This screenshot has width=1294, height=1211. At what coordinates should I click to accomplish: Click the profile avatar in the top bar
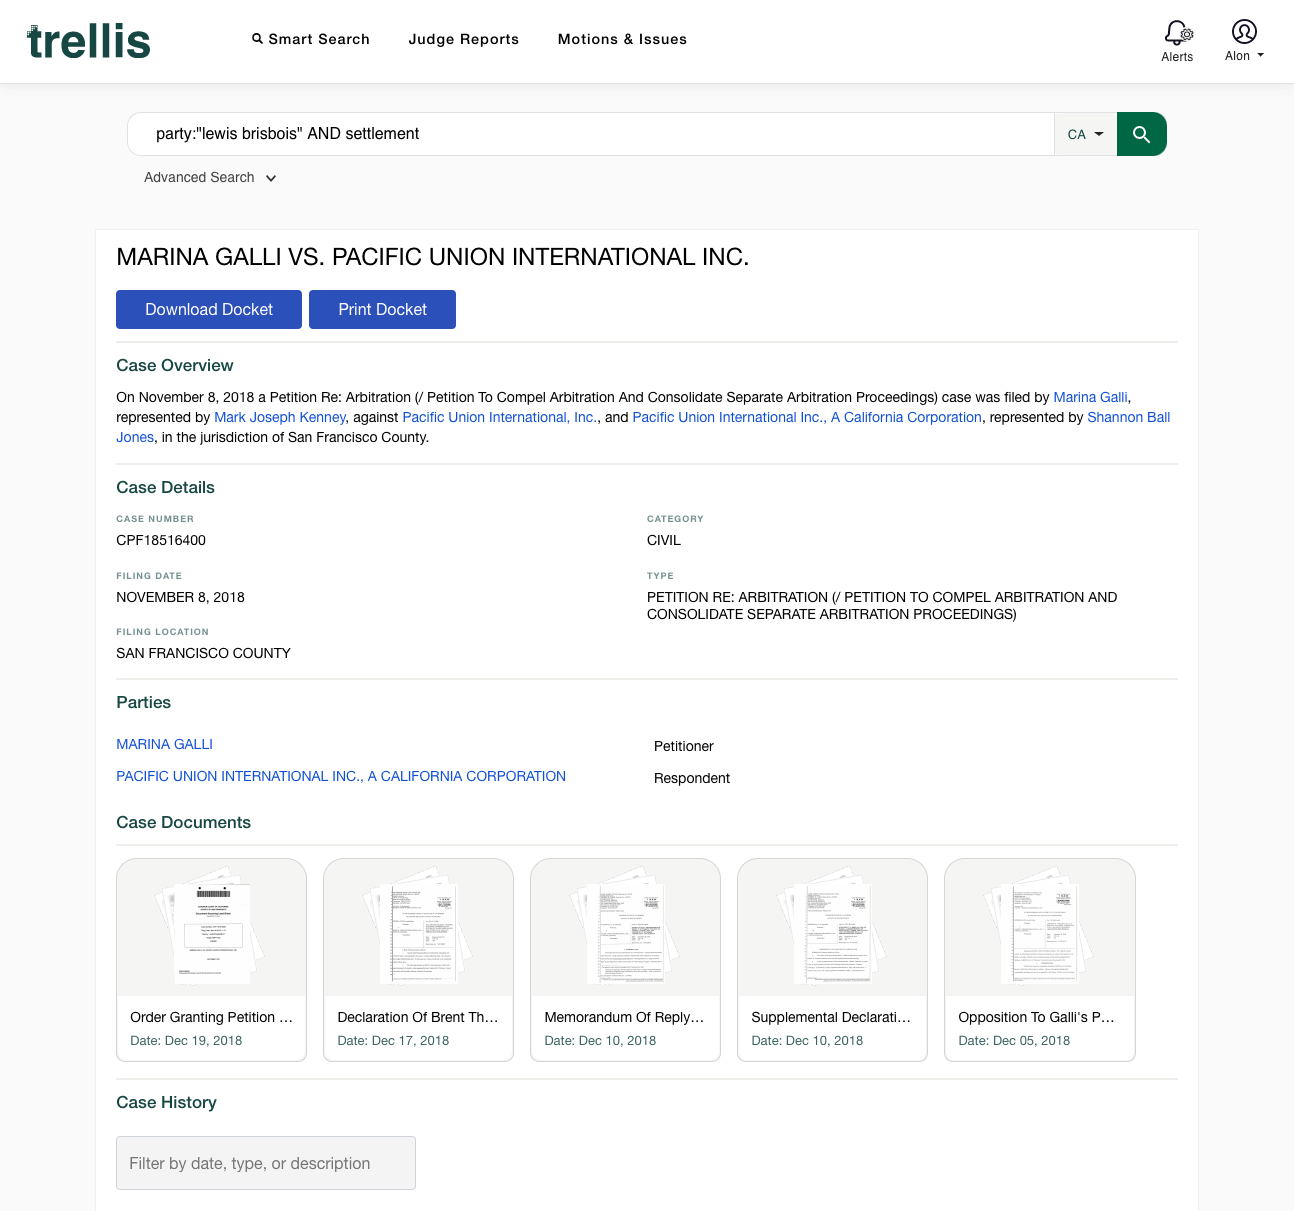coord(1243,29)
